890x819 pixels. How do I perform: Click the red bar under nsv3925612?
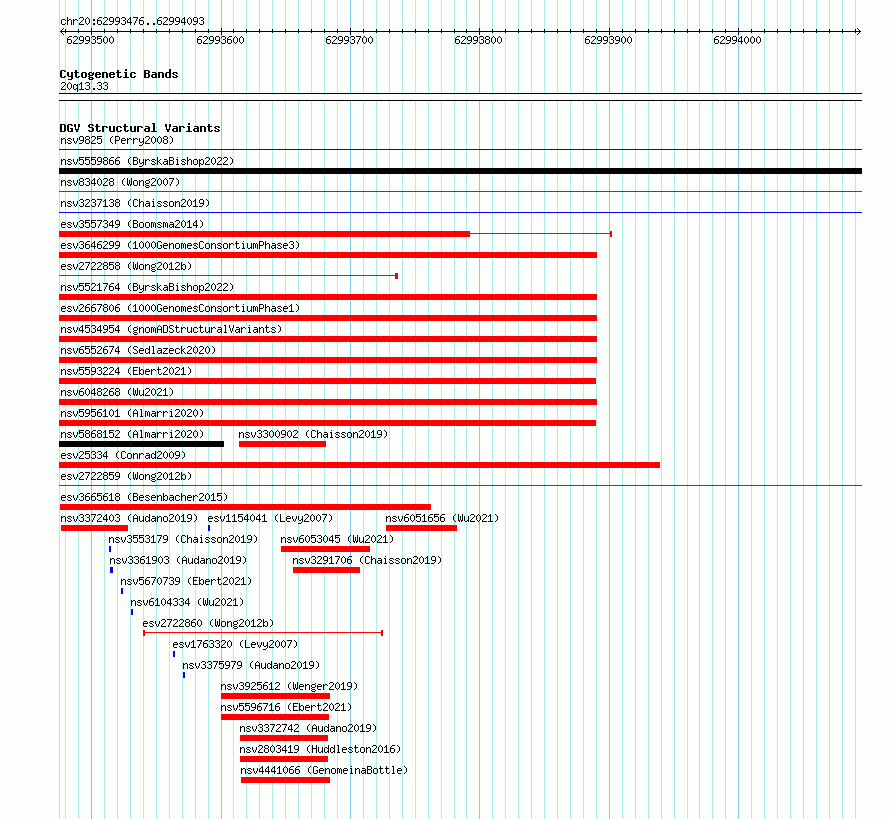[275, 696]
